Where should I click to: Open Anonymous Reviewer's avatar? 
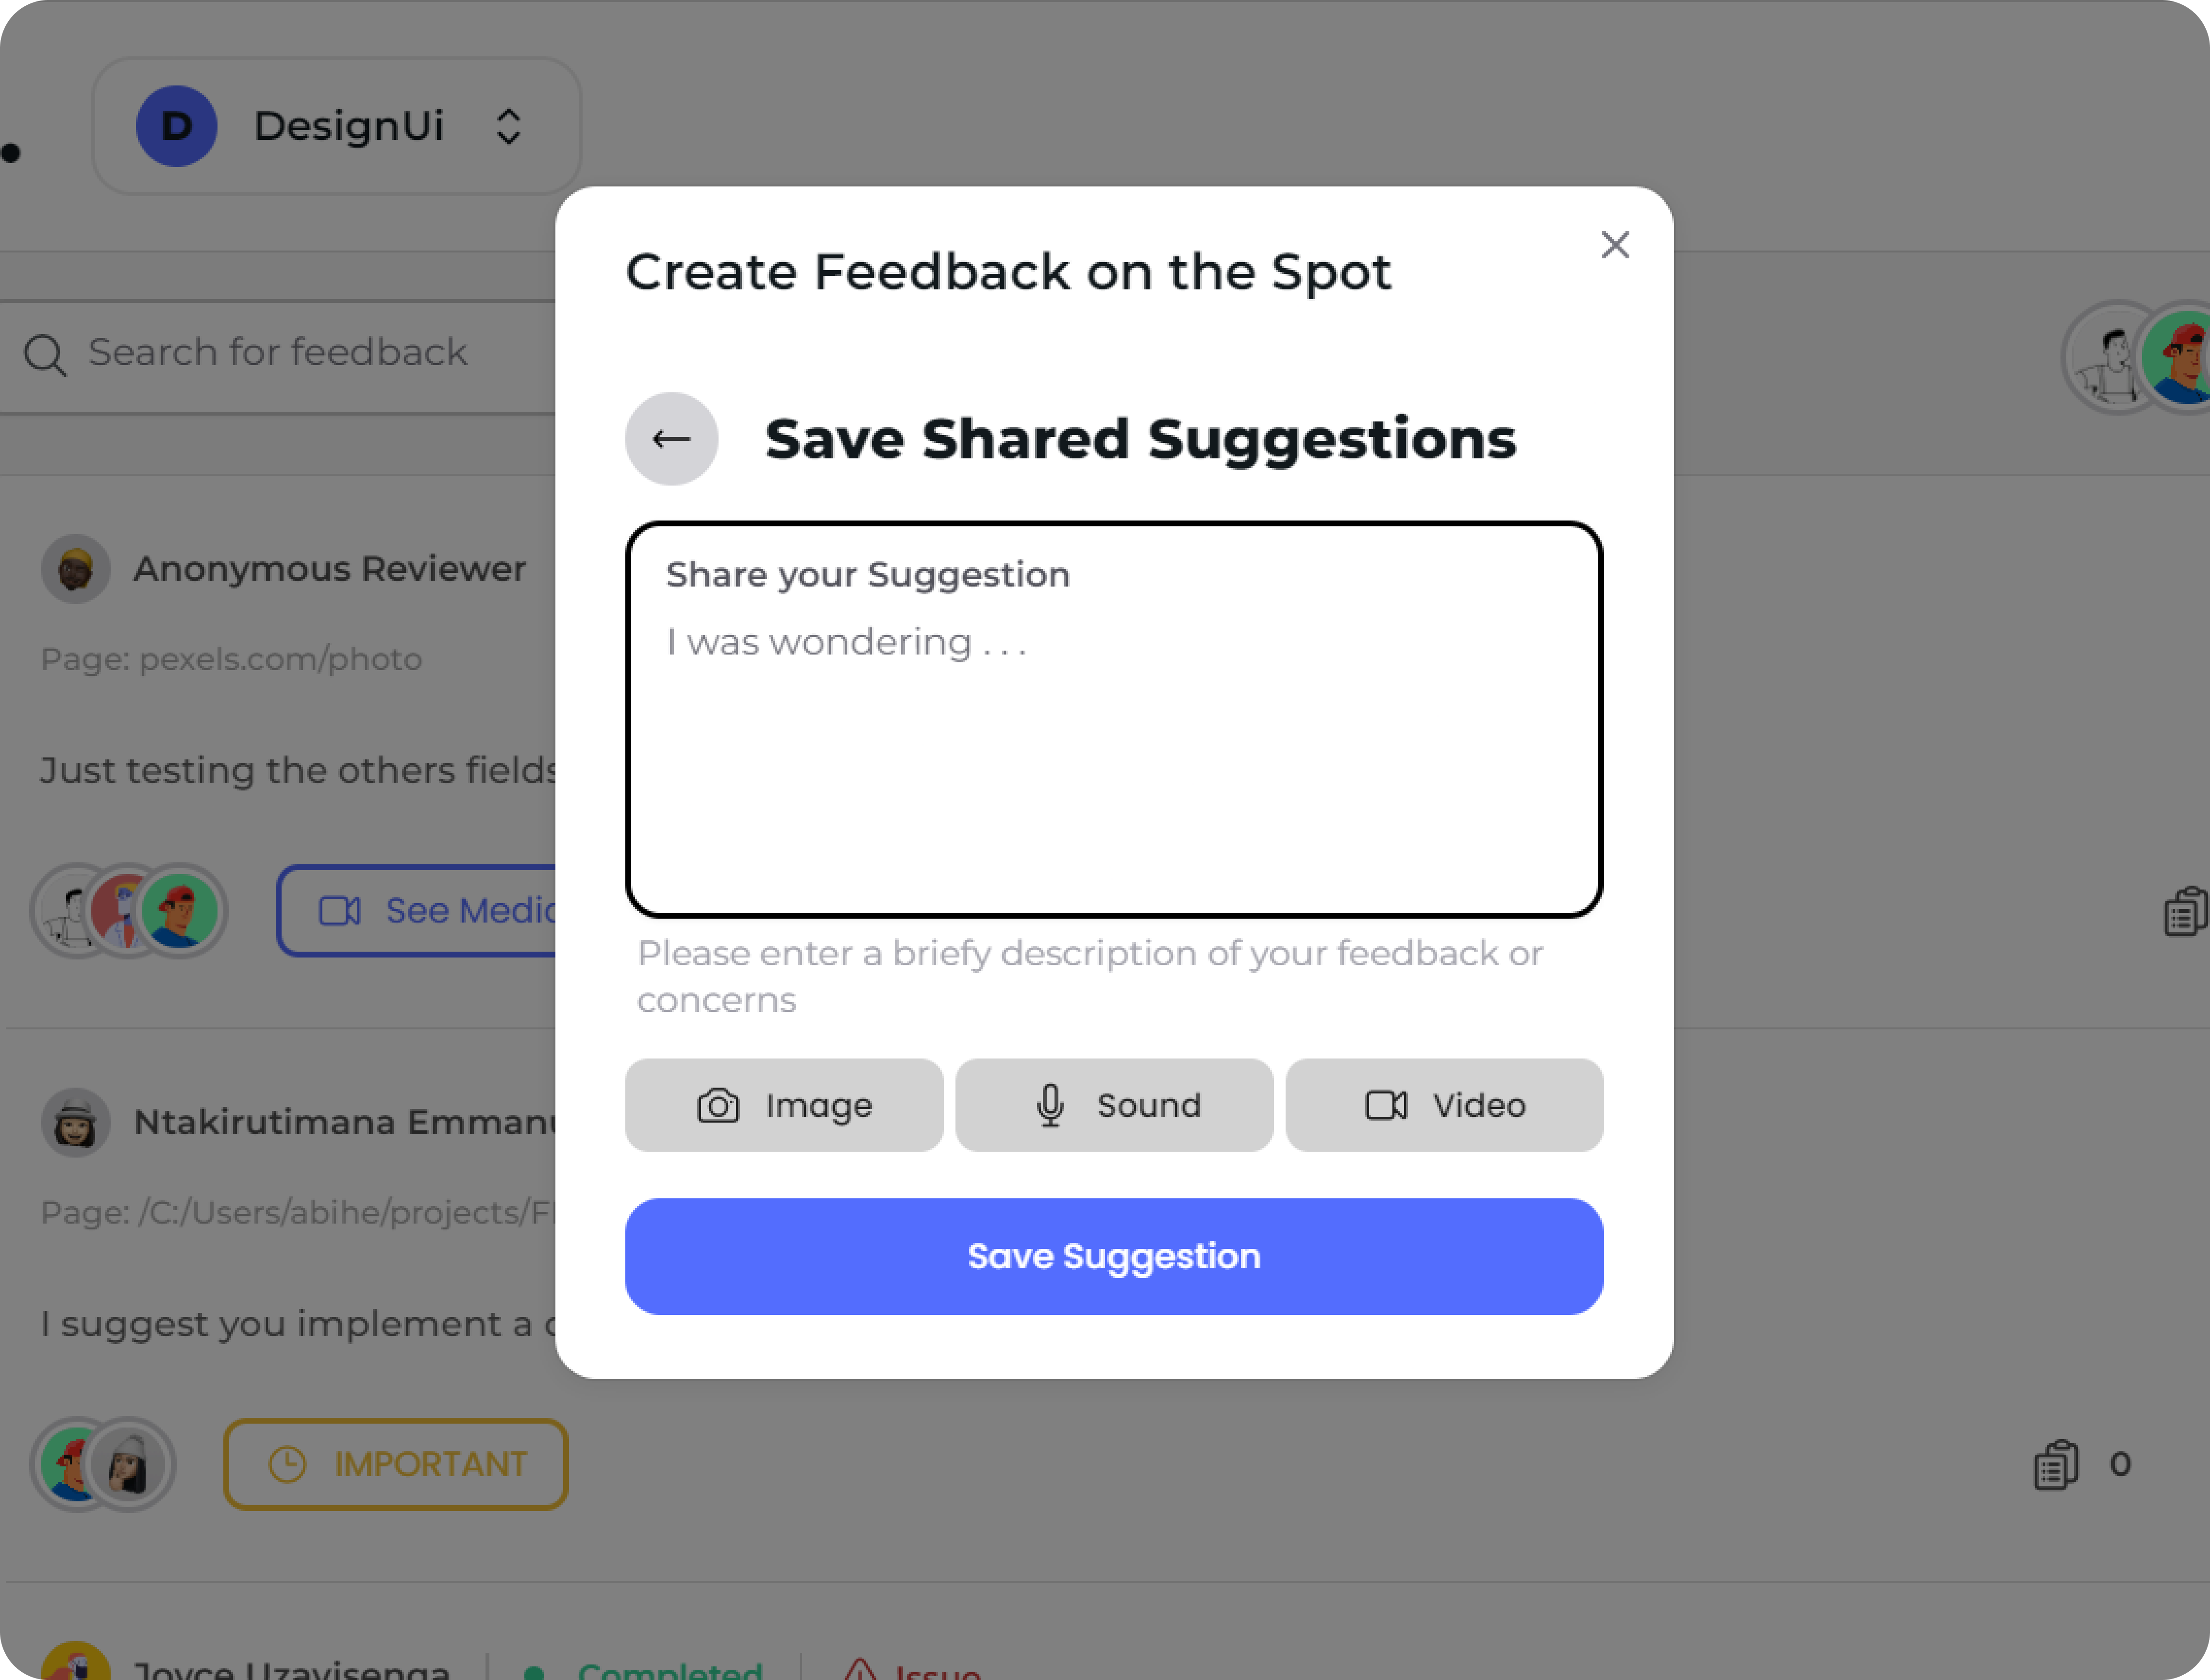click(75, 569)
